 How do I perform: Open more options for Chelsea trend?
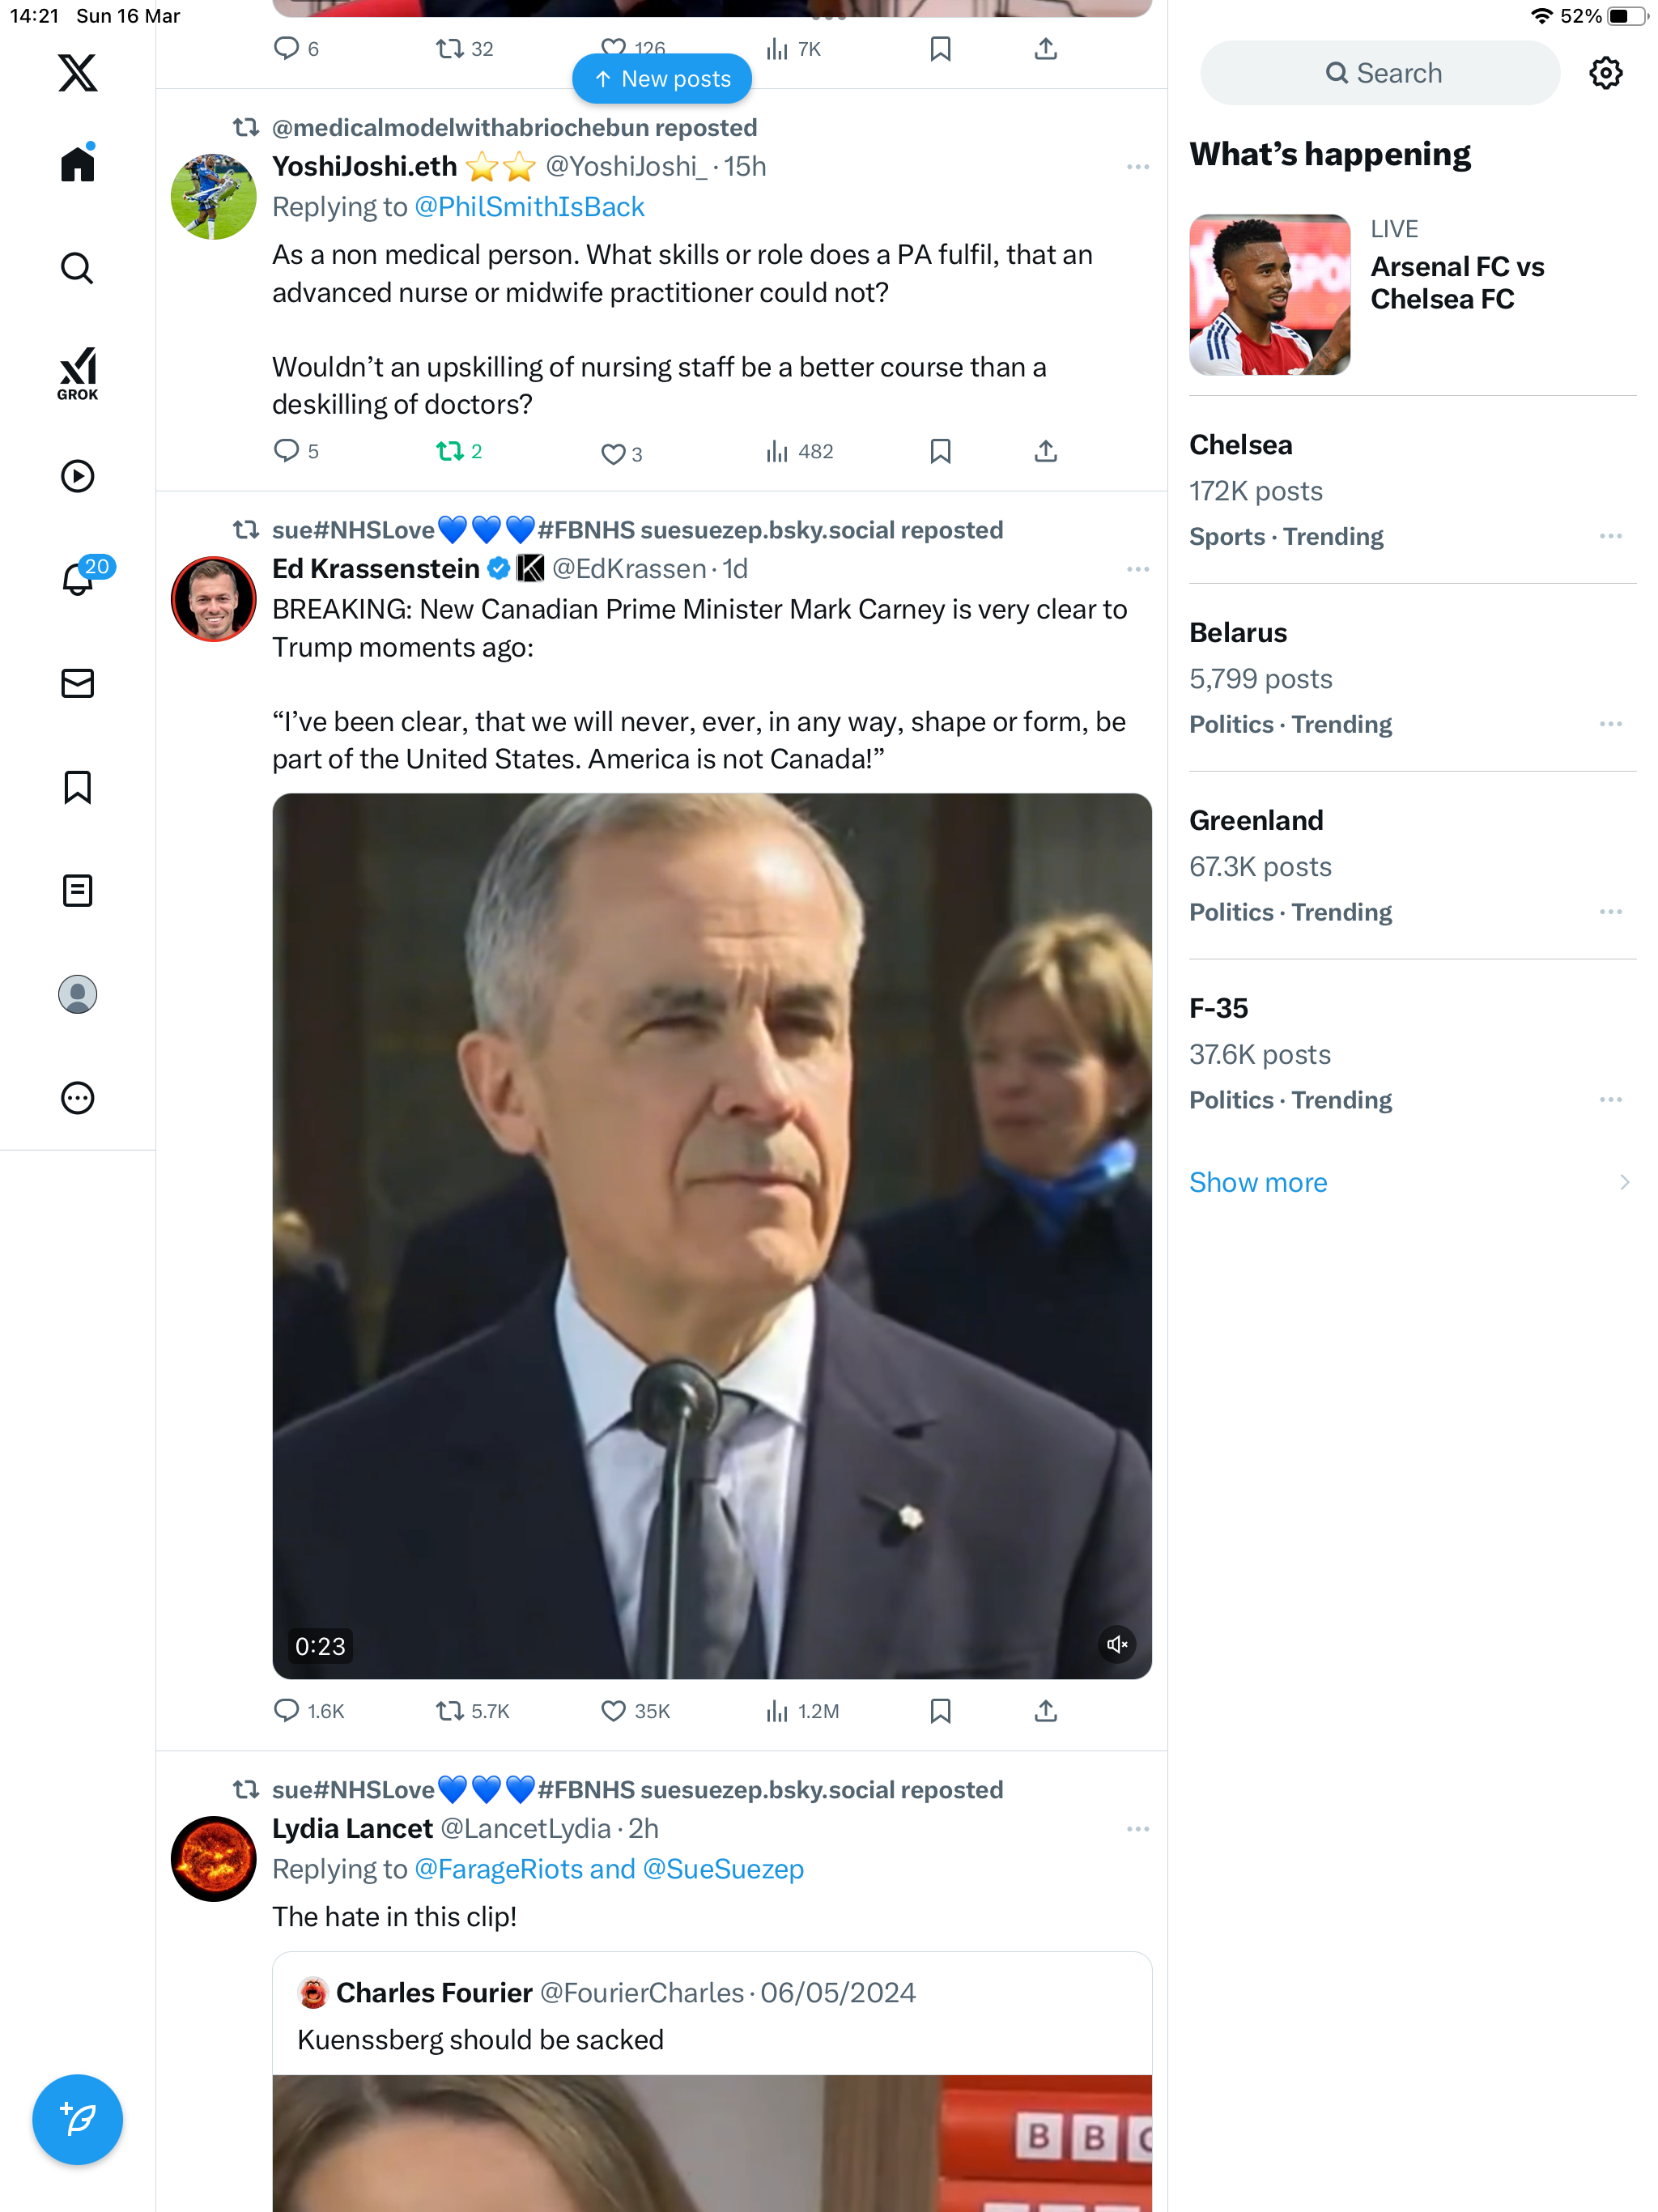(x=1610, y=536)
